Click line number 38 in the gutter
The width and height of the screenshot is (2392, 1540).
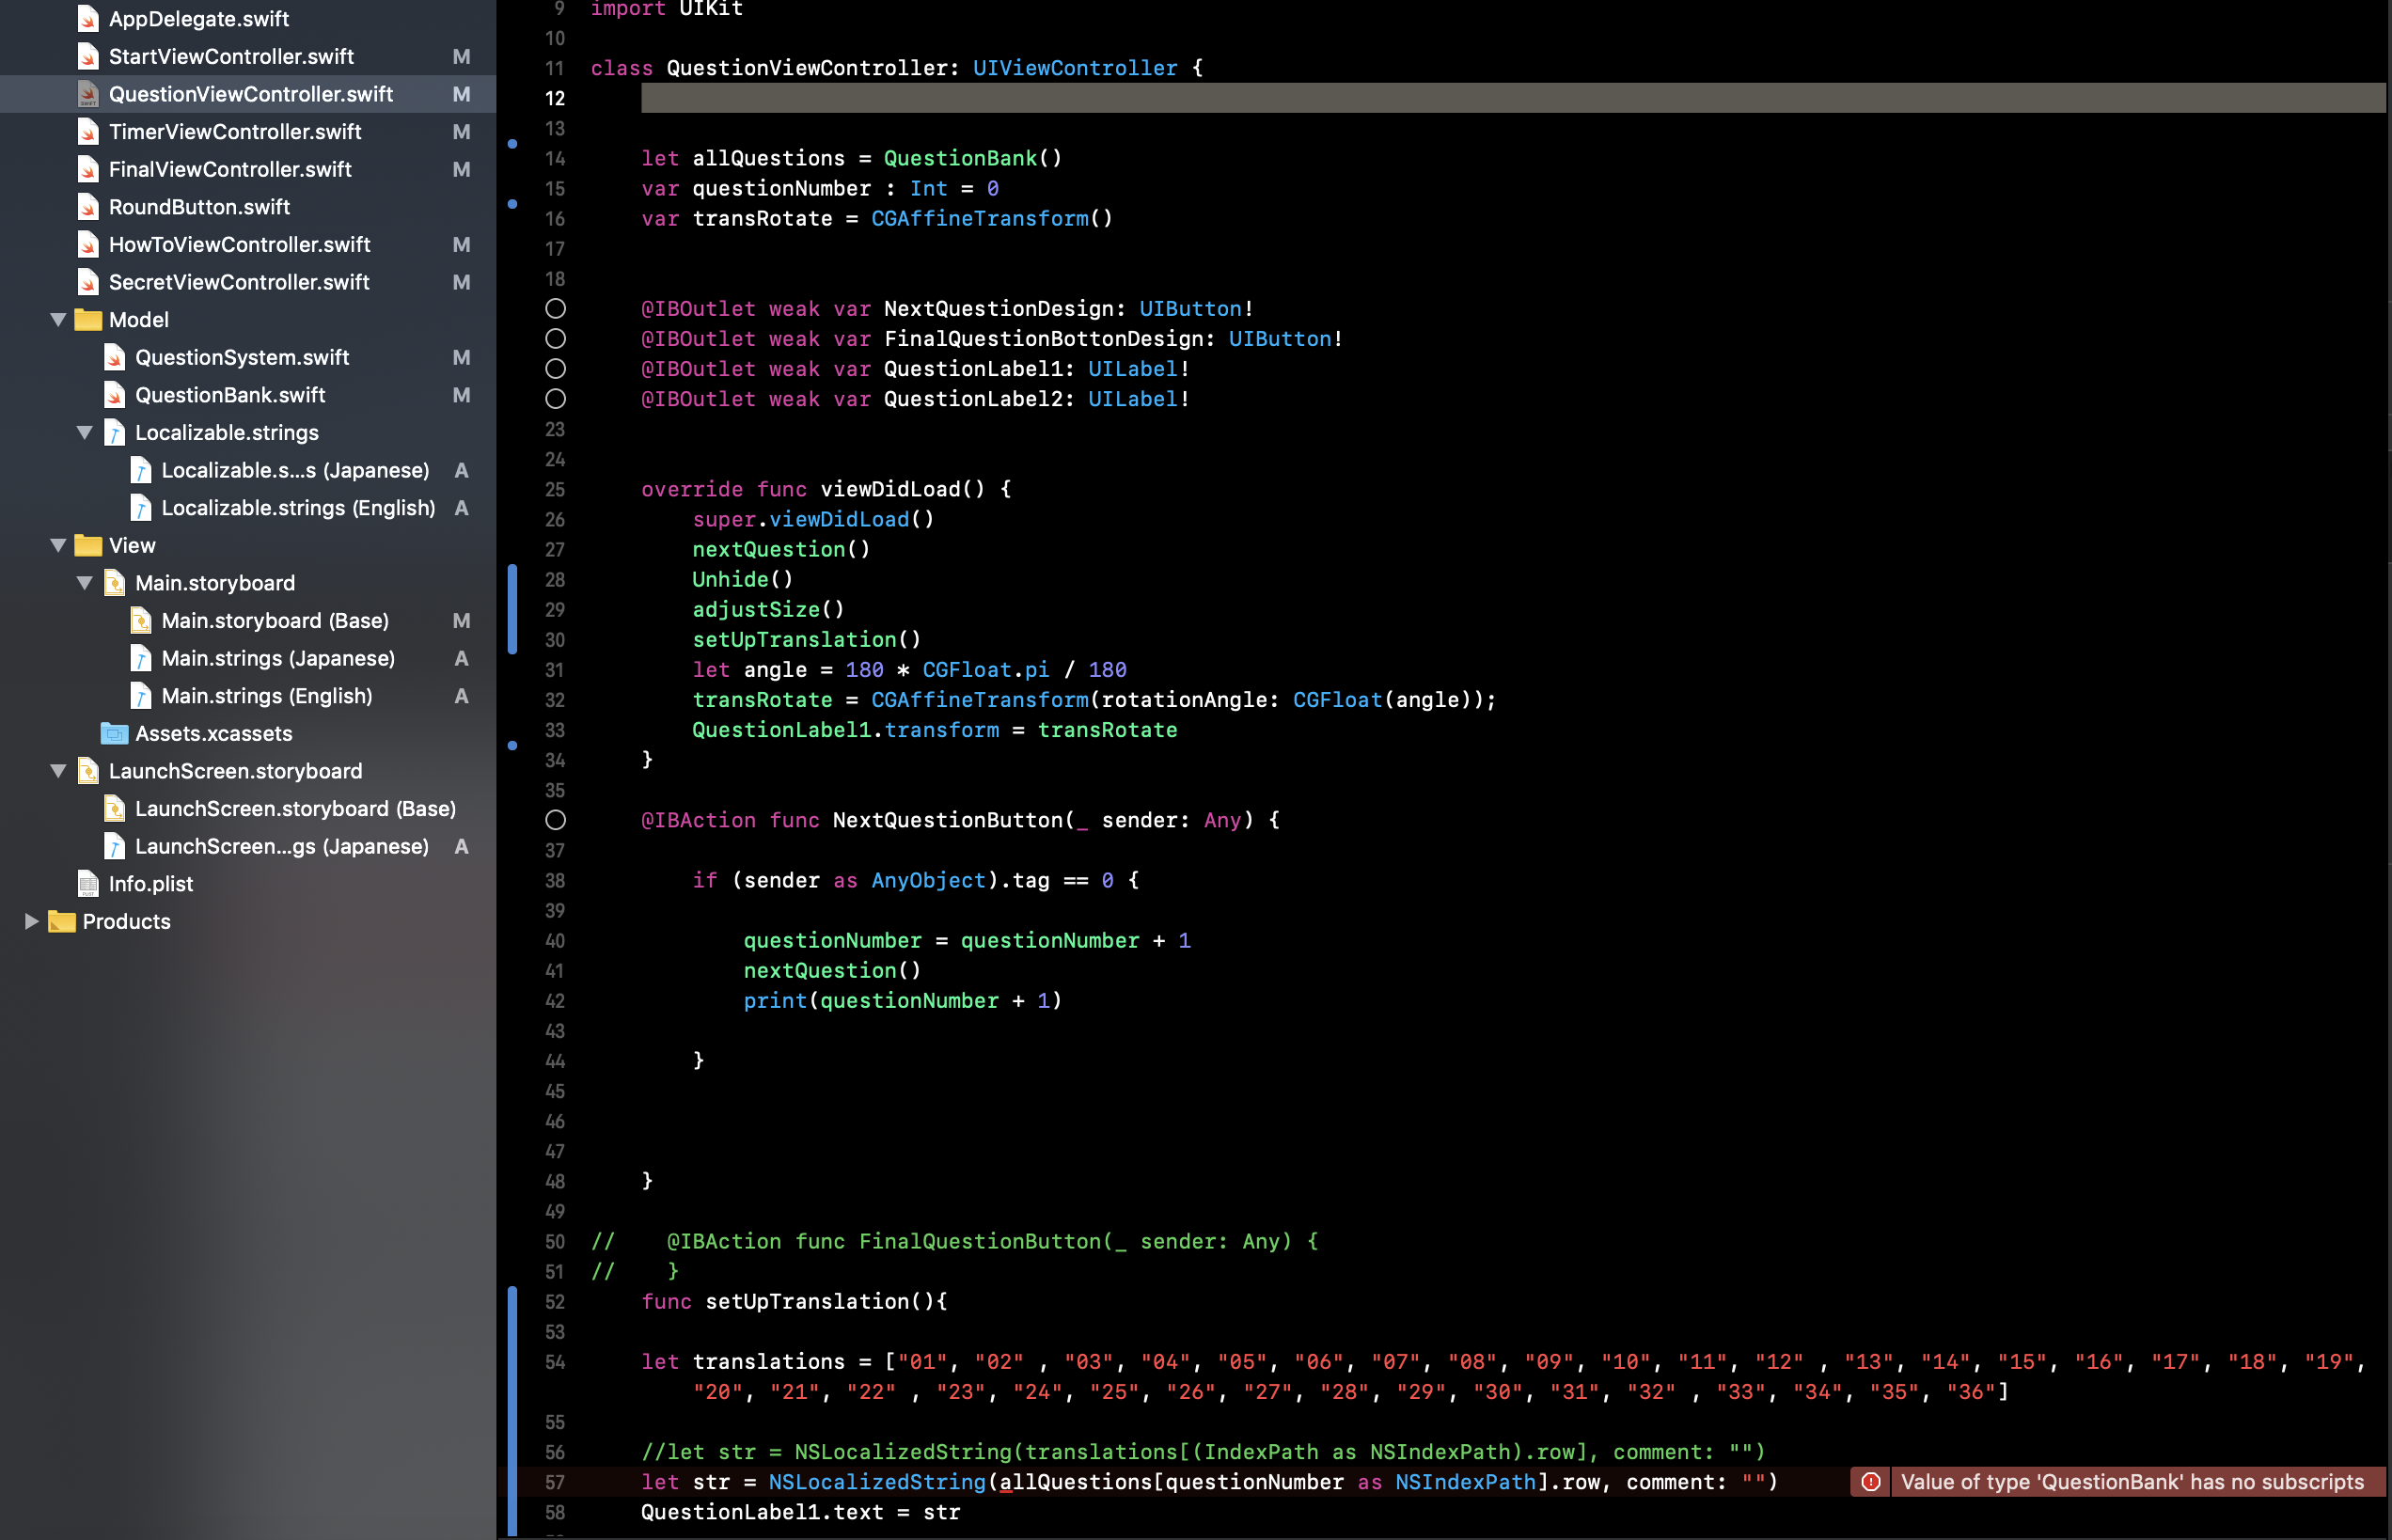point(555,881)
